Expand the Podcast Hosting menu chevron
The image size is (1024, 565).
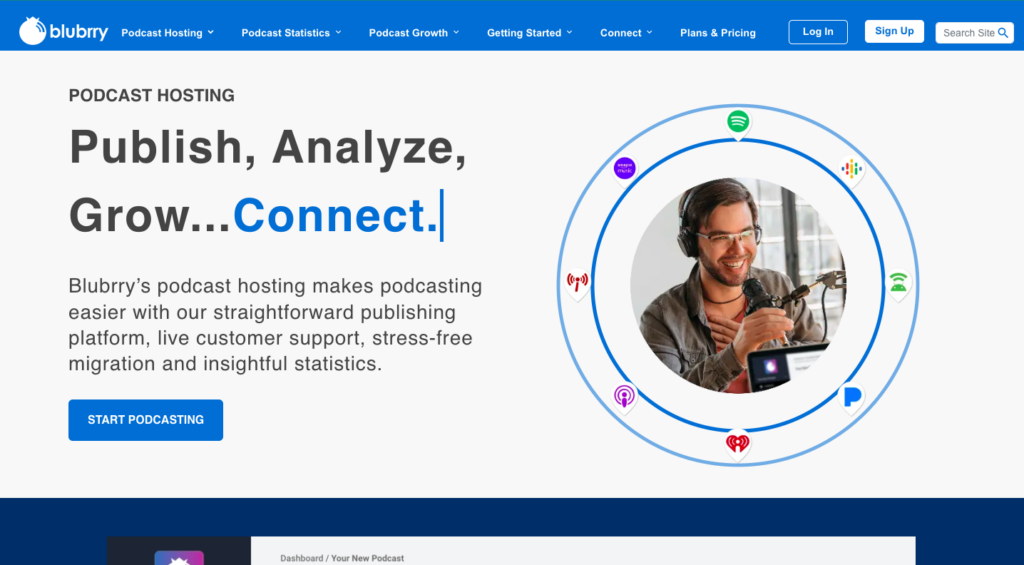211,32
